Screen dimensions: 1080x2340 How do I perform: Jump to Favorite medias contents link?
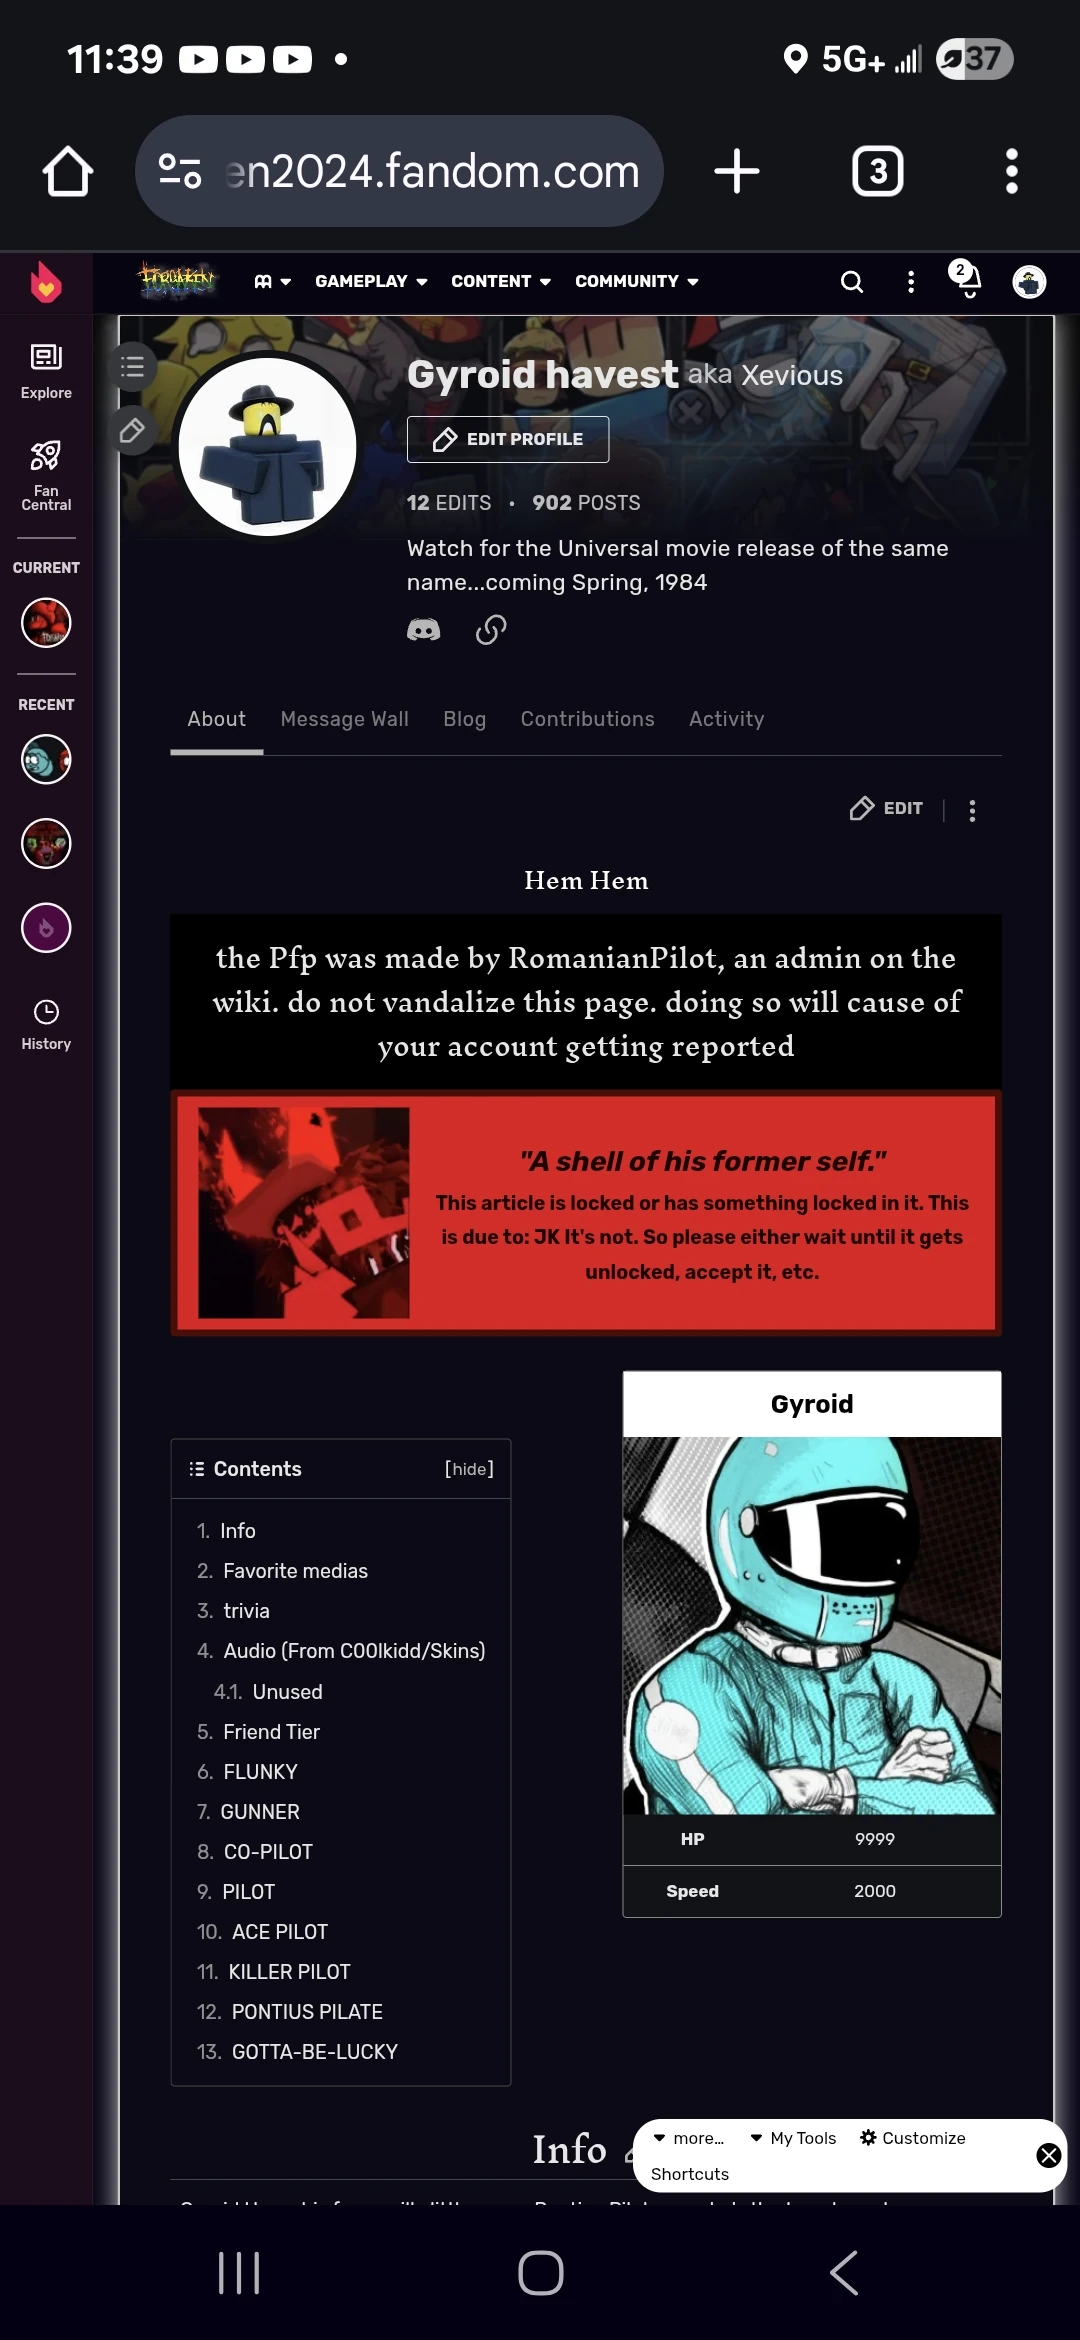click(295, 1571)
